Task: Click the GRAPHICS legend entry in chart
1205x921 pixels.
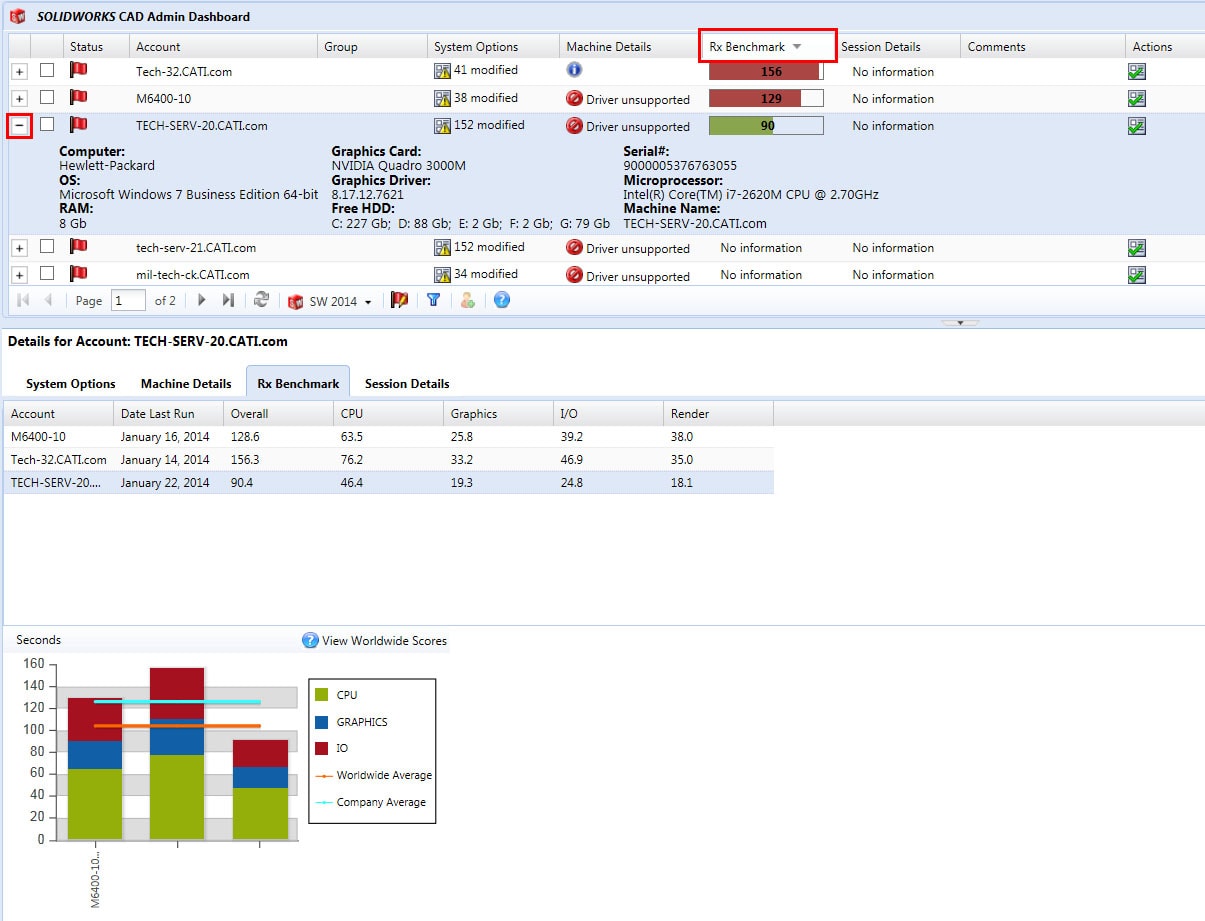Action: pyautogui.click(x=351, y=721)
